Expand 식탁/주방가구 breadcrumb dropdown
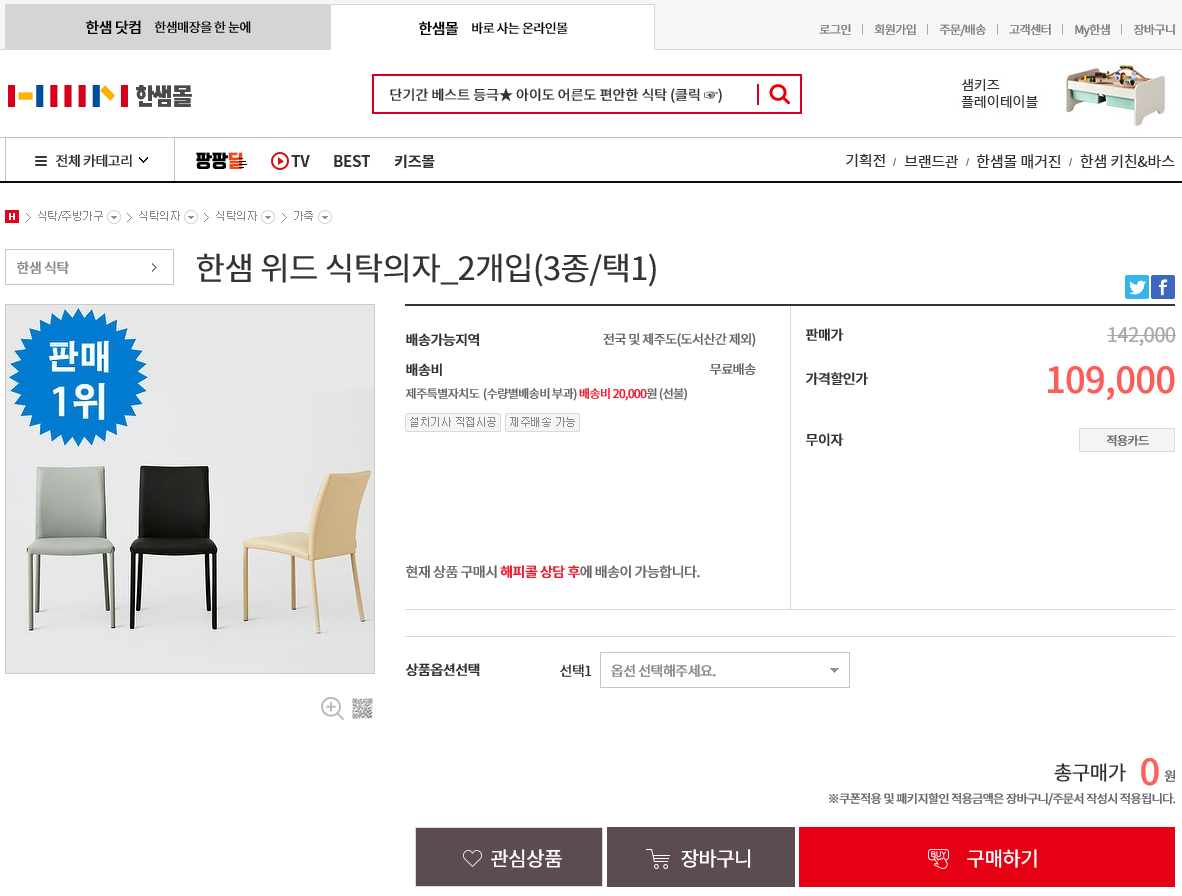 pyautogui.click(x=114, y=217)
